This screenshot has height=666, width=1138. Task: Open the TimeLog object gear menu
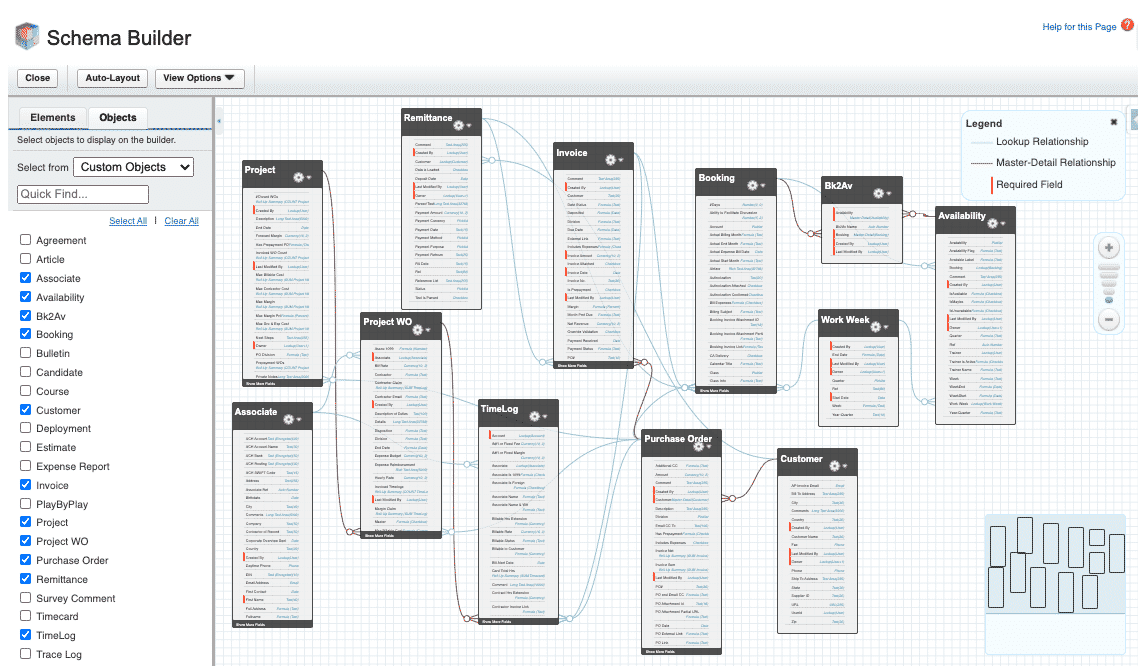point(537,416)
